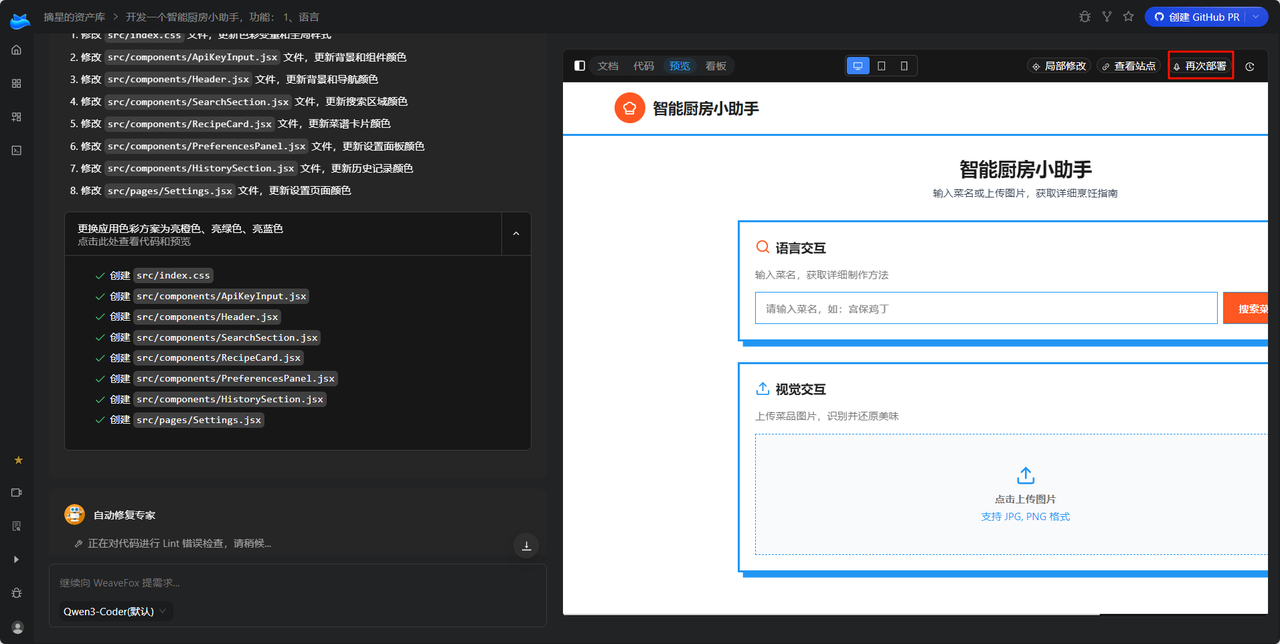Collapse the 更换应用色彩方案 task card
Screen dimensions: 1280x644
tap(516, 233)
